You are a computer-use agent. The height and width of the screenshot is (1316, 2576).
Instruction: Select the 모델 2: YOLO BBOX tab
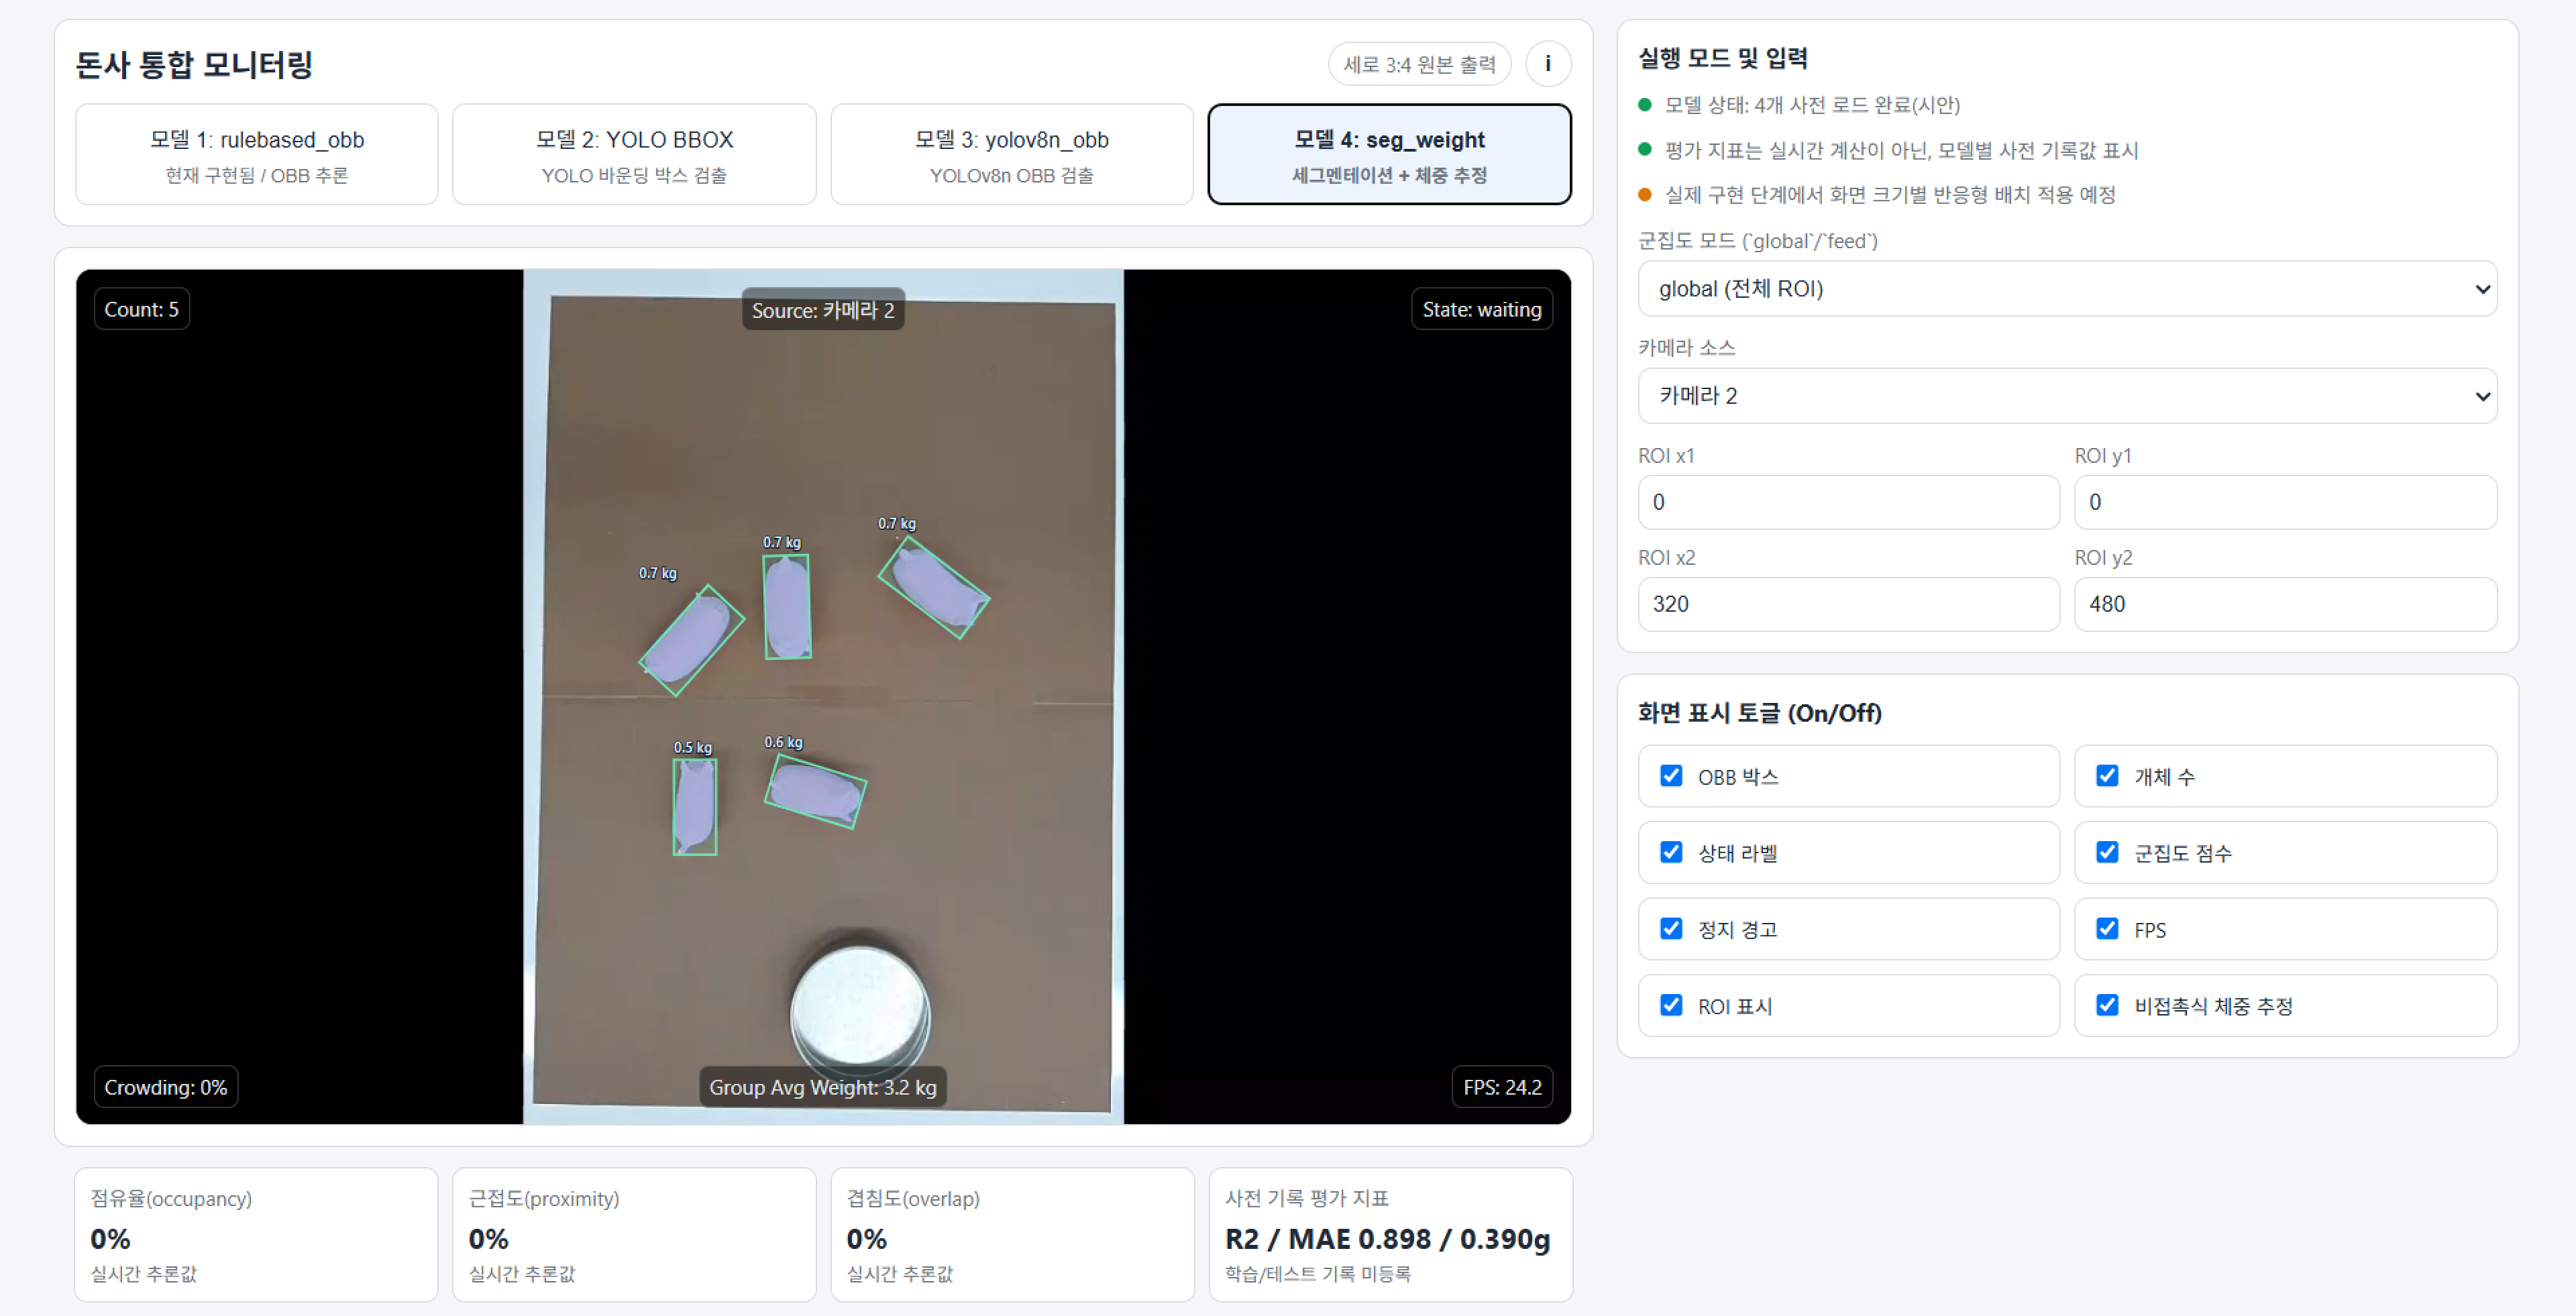pos(634,154)
